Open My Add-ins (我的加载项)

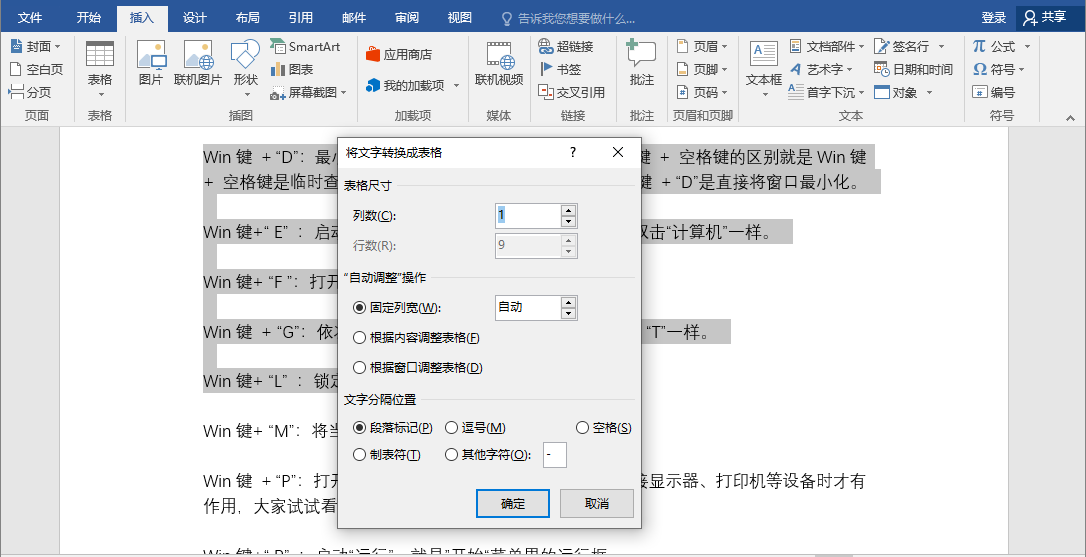[413, 85]
